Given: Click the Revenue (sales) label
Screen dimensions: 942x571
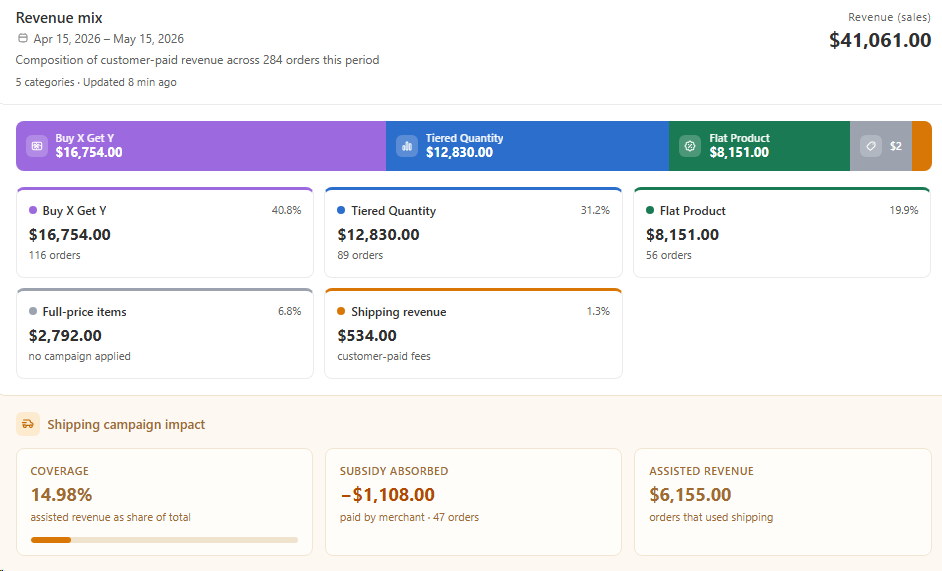Looking at the screenshot, I should point(889,17).
